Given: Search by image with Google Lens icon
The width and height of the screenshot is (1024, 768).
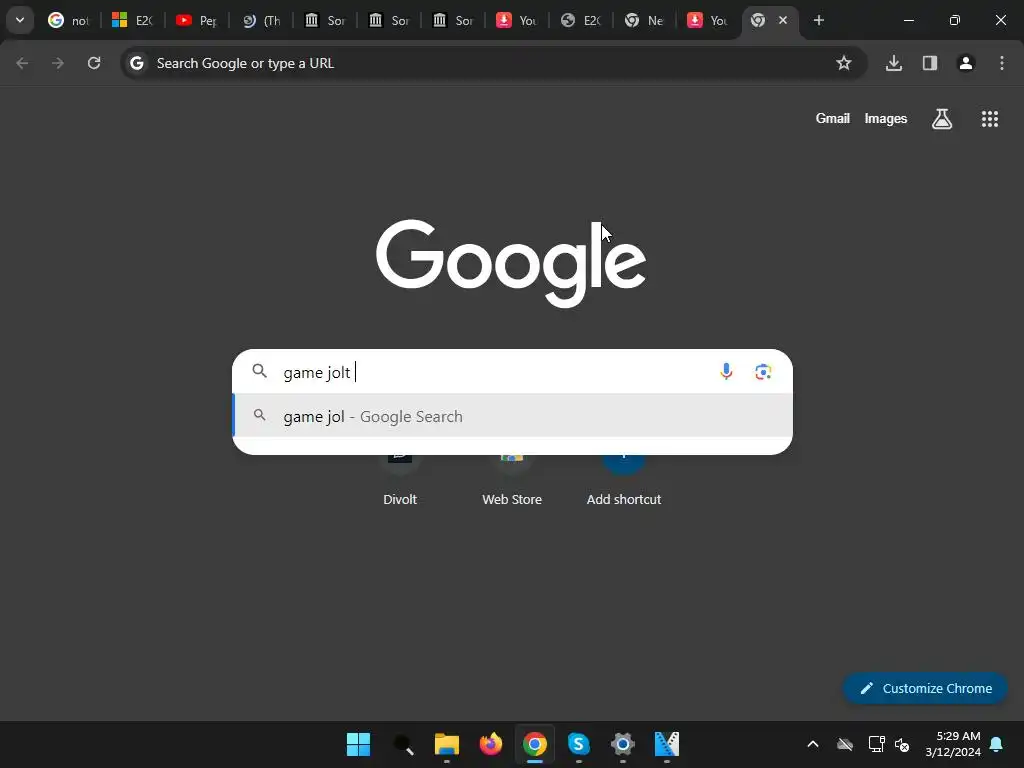Looking at the screenshot, I should pyautogui.click(x=763, y=372).
